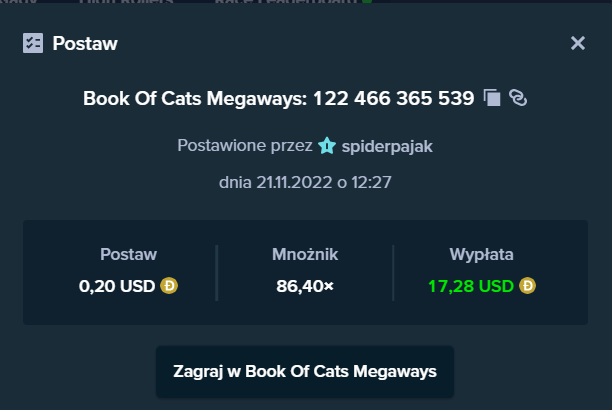This screenshot has height=410, width=612.
Task: Open the spiderpajak user profile
Action: [387, 146]
